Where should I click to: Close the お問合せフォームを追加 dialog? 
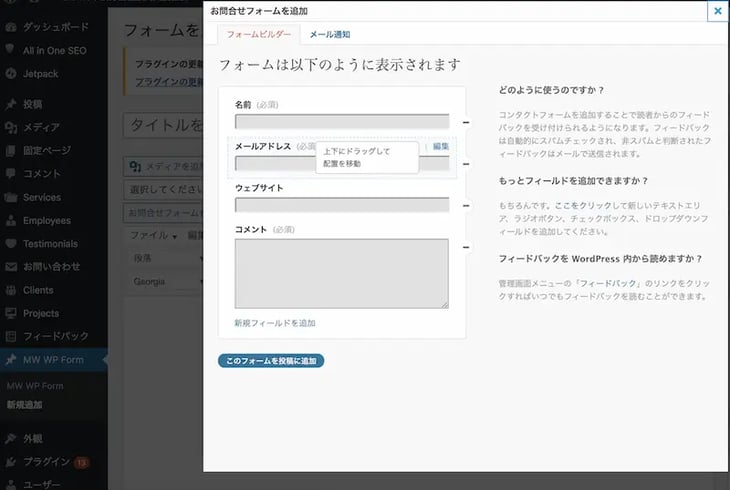(x=717, y=11)
